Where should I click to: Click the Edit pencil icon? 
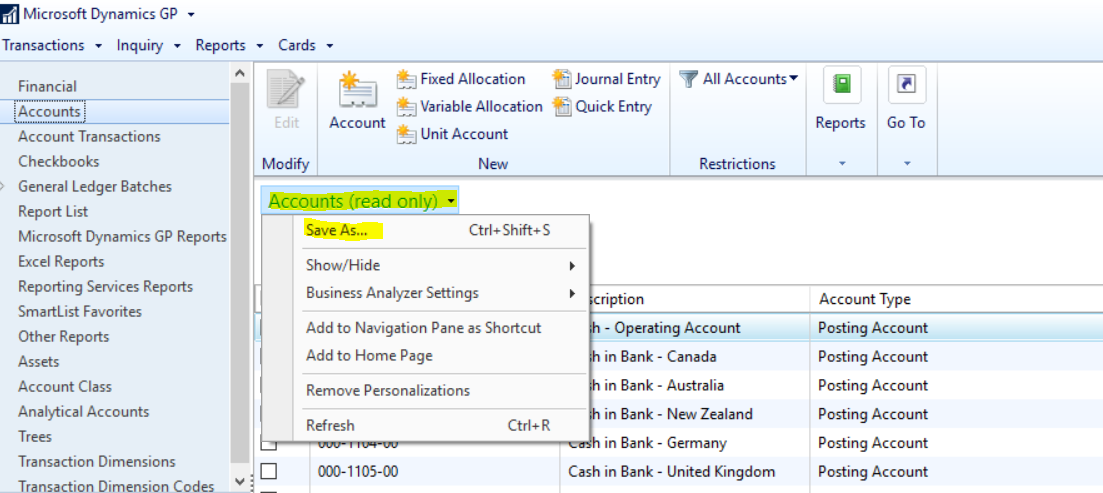[286, 90]
